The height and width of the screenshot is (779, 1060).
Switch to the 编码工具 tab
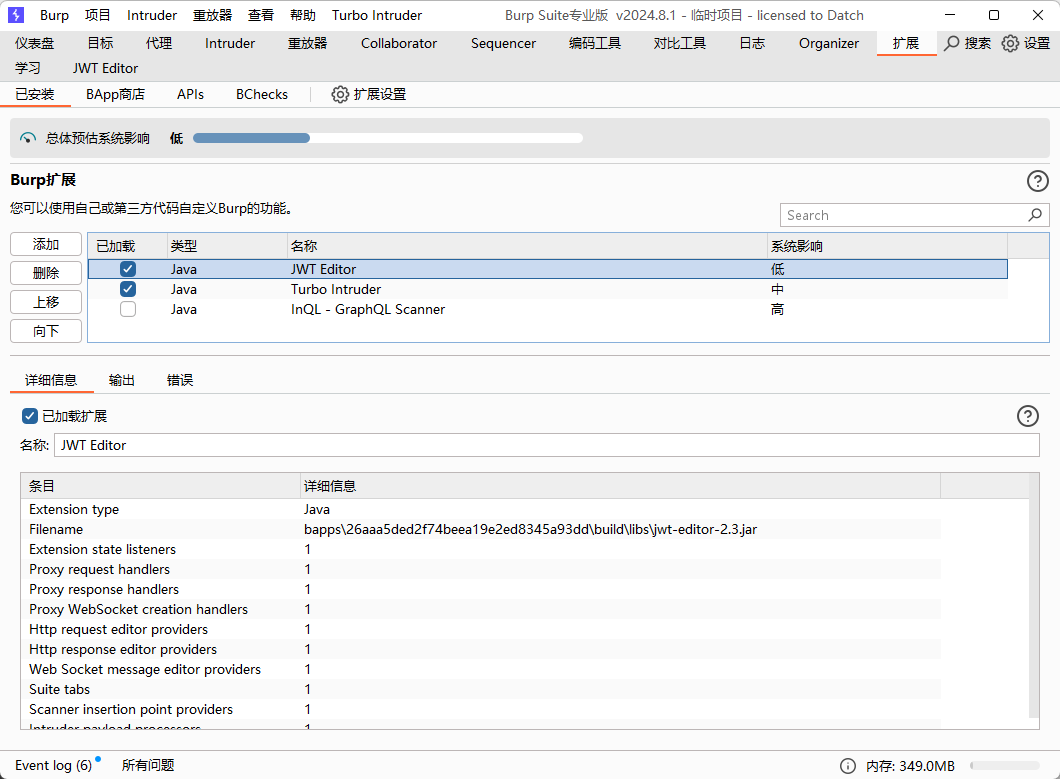(x=595, y=43)
